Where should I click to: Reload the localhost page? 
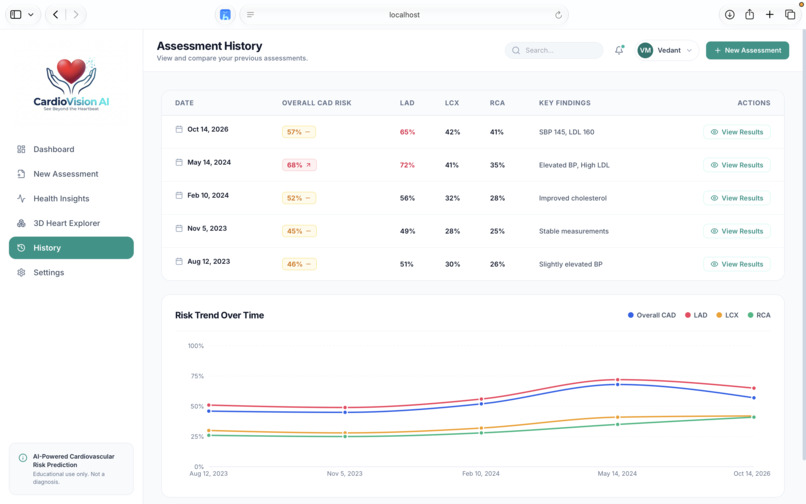click(x=558, y=15)
